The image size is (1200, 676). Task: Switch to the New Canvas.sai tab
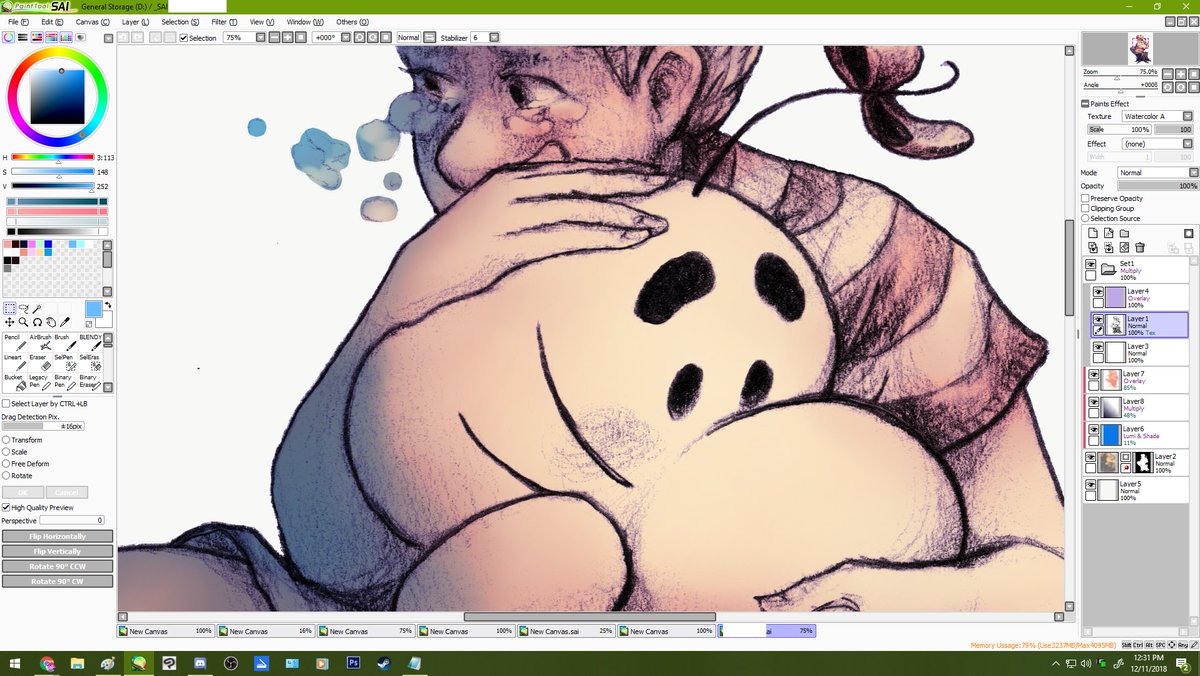point(566,631)
